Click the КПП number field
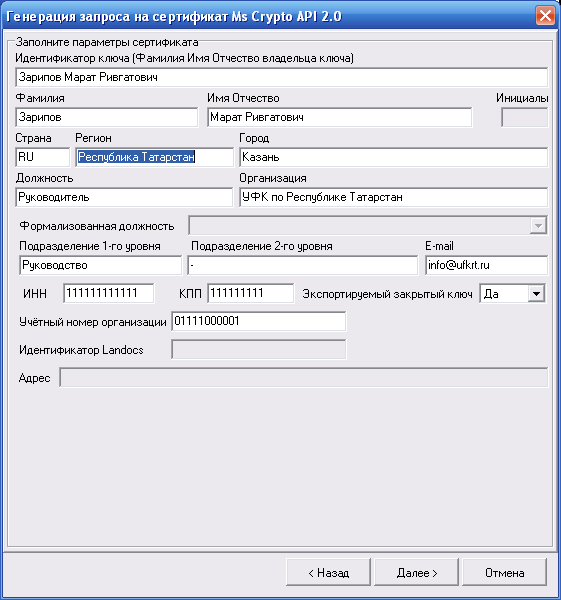This screenshot has width=561, height=600. tap(251, 293)
